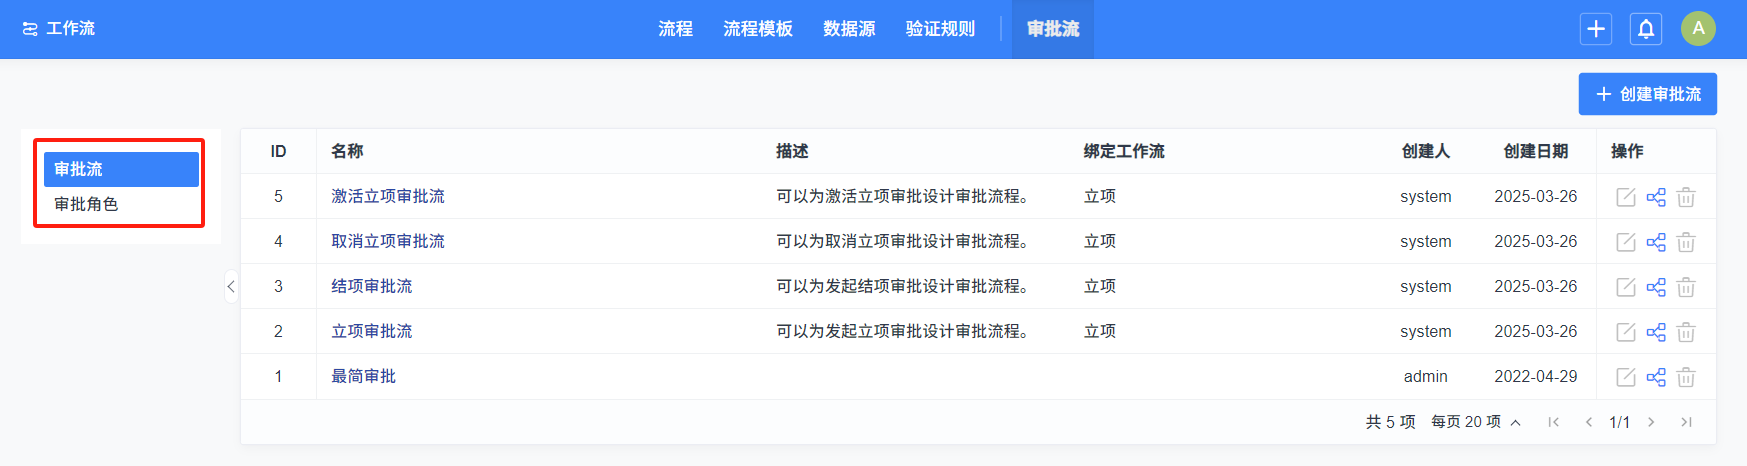Open flow design for 取消立项审批流

tap(1656, 242)
